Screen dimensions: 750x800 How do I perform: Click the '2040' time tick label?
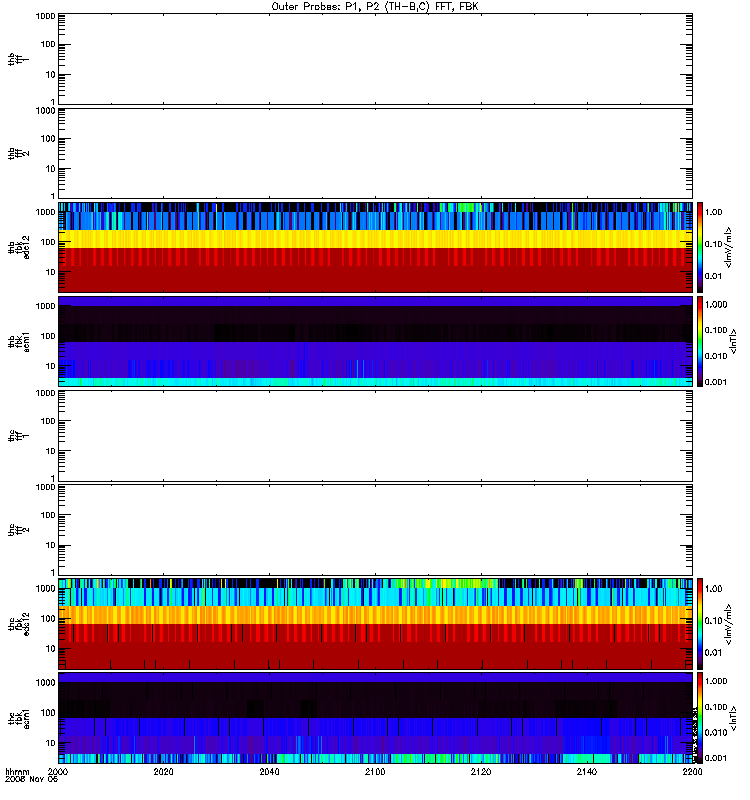pyautogui.click(x=269, y=772)
